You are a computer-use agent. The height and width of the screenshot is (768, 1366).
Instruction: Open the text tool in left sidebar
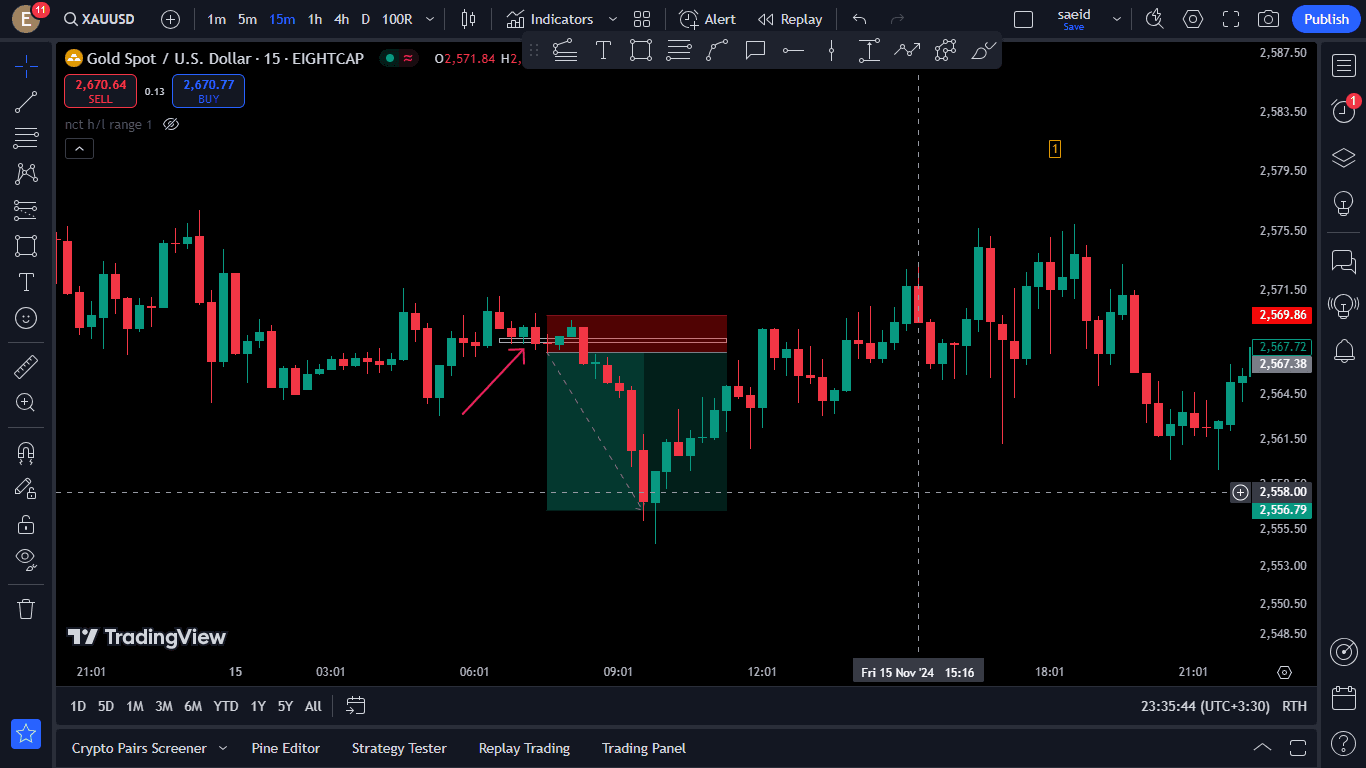click(x=26, y=282)
